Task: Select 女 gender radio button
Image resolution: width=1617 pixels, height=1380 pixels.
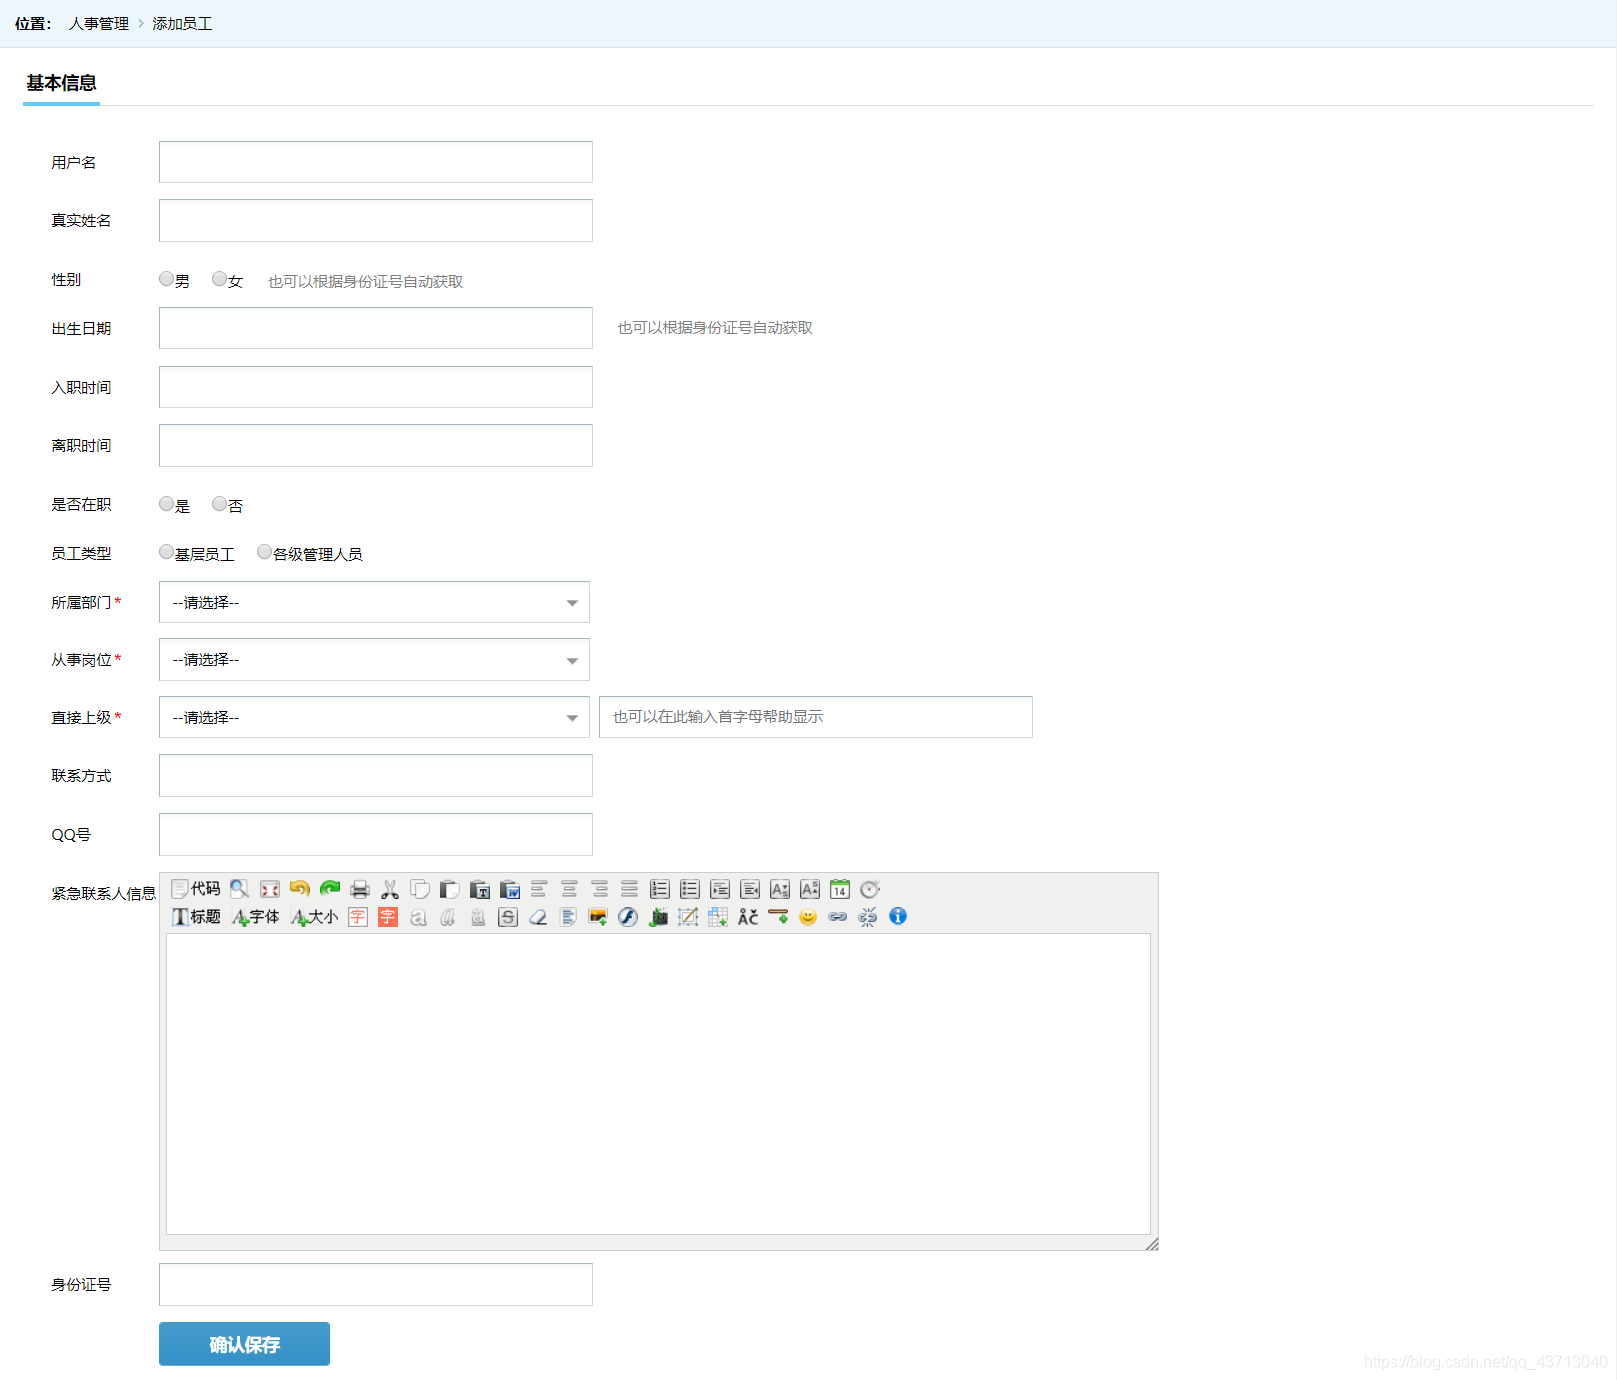Action: pyautogui.click(x=220, y=279)
